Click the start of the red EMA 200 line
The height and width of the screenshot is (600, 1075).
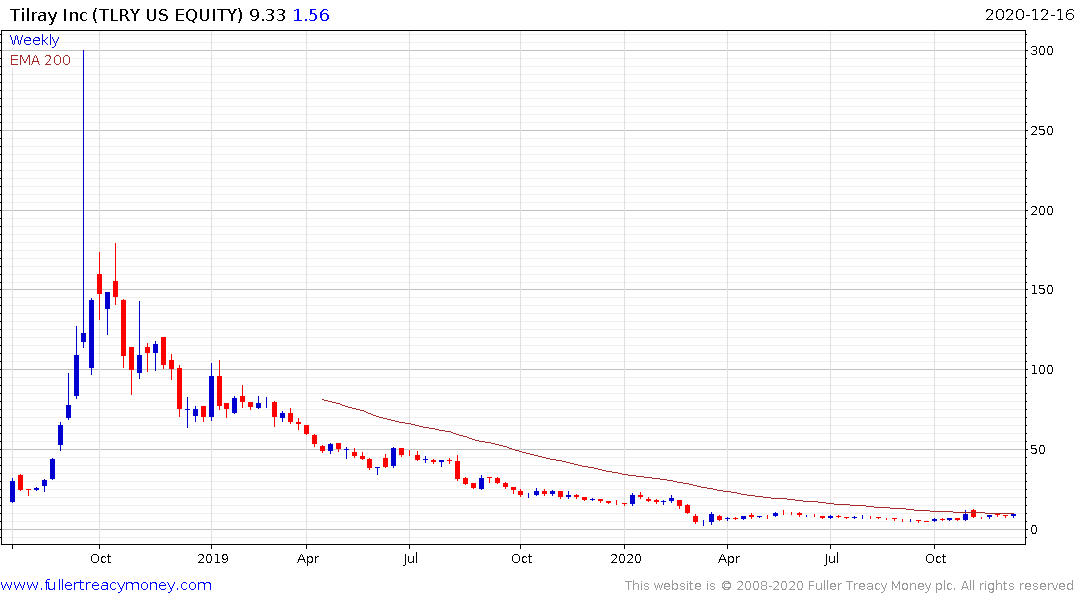[322, 399]
